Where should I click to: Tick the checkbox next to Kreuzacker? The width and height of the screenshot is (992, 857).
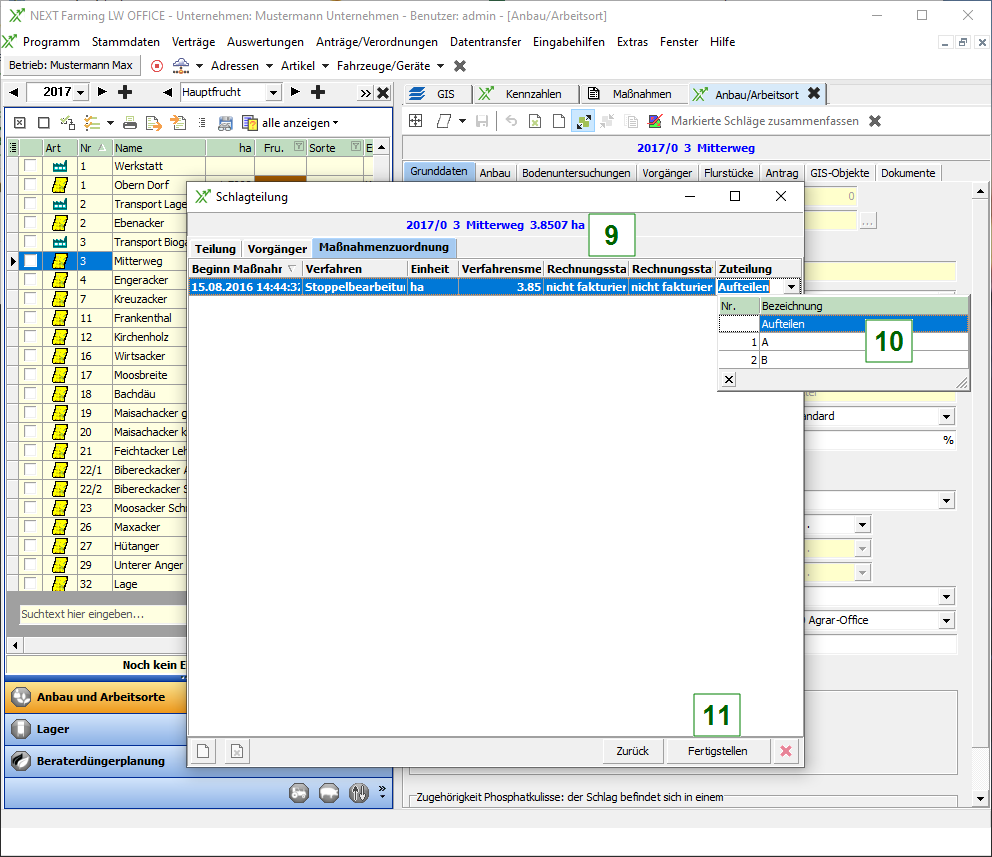(31, 299)
